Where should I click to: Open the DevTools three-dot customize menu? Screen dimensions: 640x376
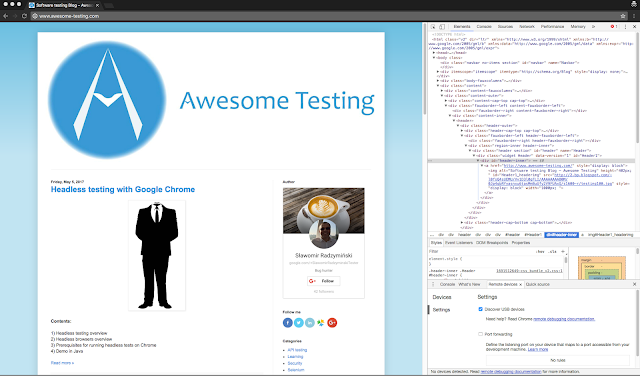tap(625, 27)
